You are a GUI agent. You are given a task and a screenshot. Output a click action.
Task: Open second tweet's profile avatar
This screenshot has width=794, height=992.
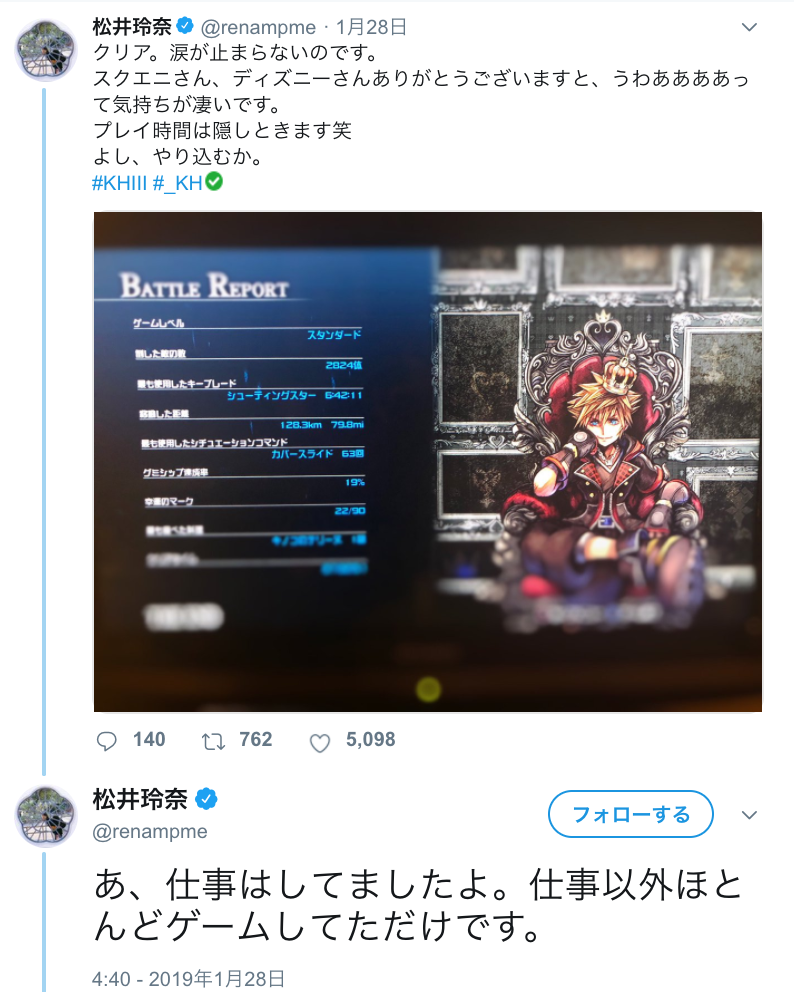tap(46, 817)
